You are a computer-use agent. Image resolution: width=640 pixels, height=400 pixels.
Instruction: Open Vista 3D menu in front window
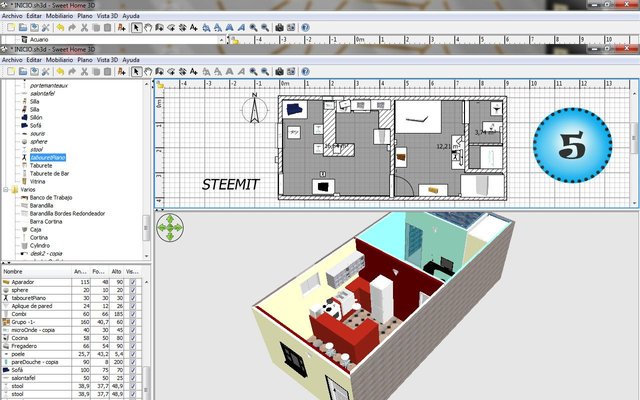107,60
